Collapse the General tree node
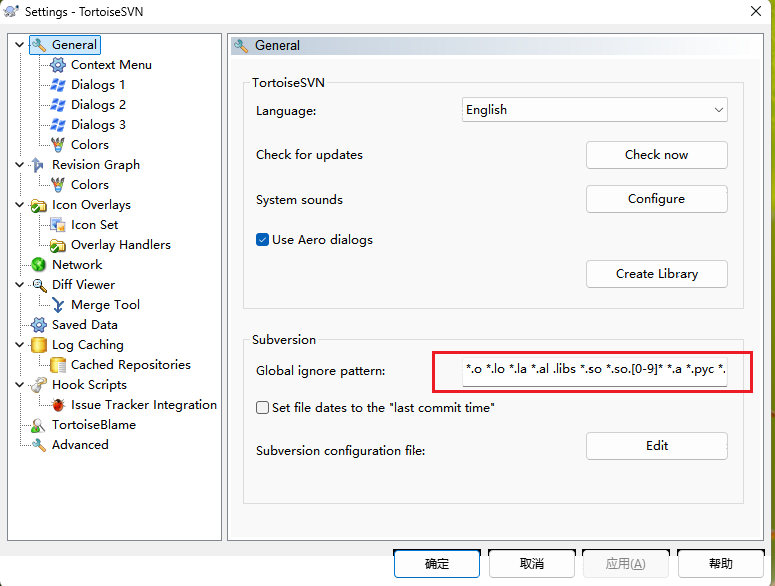 pyautogui.click(x=19, y=45)
